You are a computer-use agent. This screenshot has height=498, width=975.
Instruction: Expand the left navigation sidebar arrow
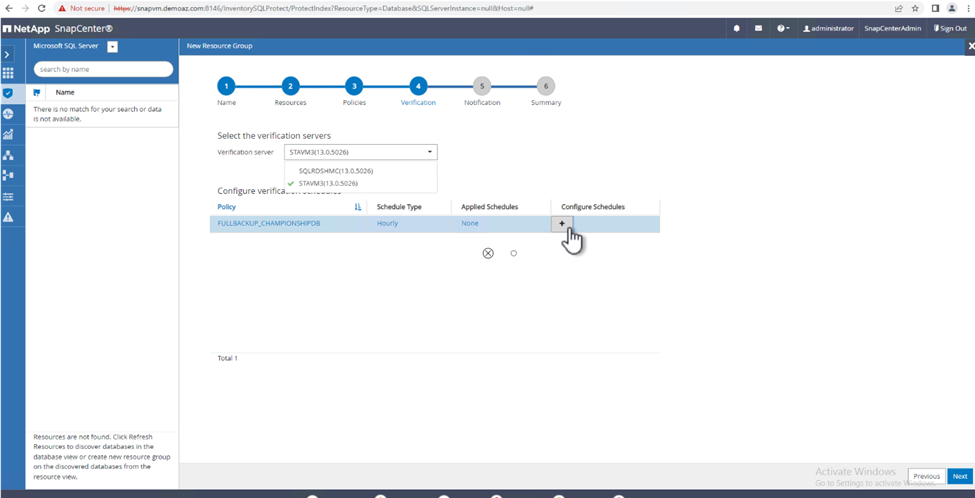7,55
